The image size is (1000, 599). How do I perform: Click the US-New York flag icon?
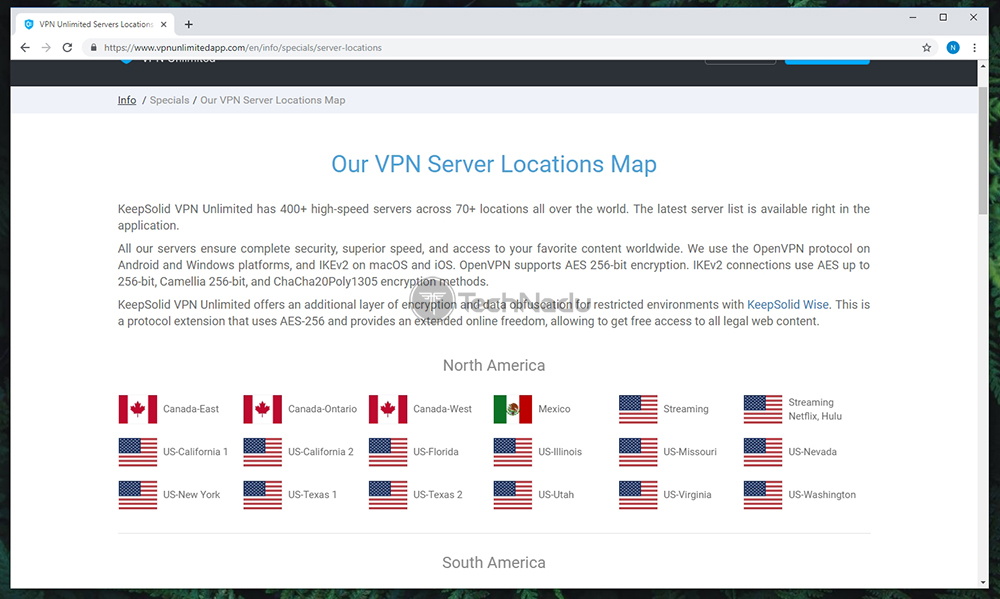138,494
